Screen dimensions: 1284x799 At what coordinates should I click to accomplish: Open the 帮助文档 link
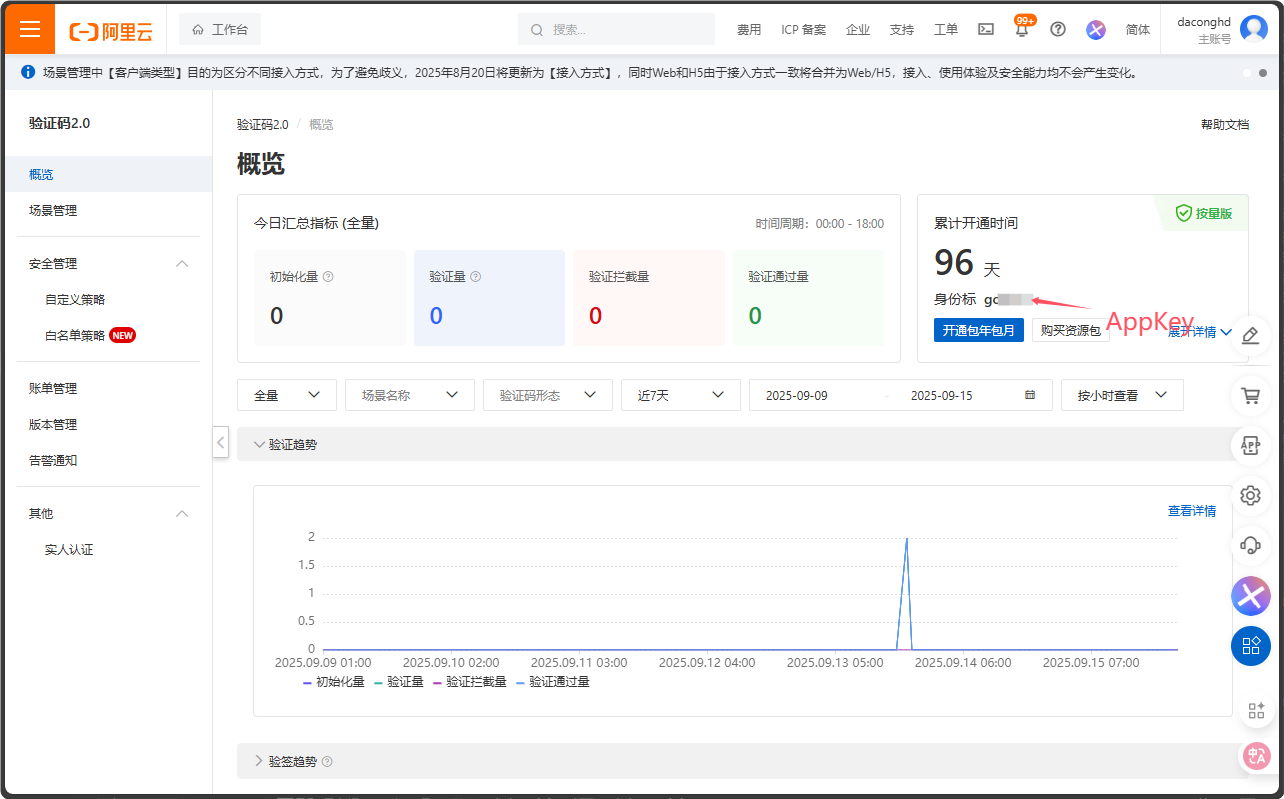coord(1226,124)
